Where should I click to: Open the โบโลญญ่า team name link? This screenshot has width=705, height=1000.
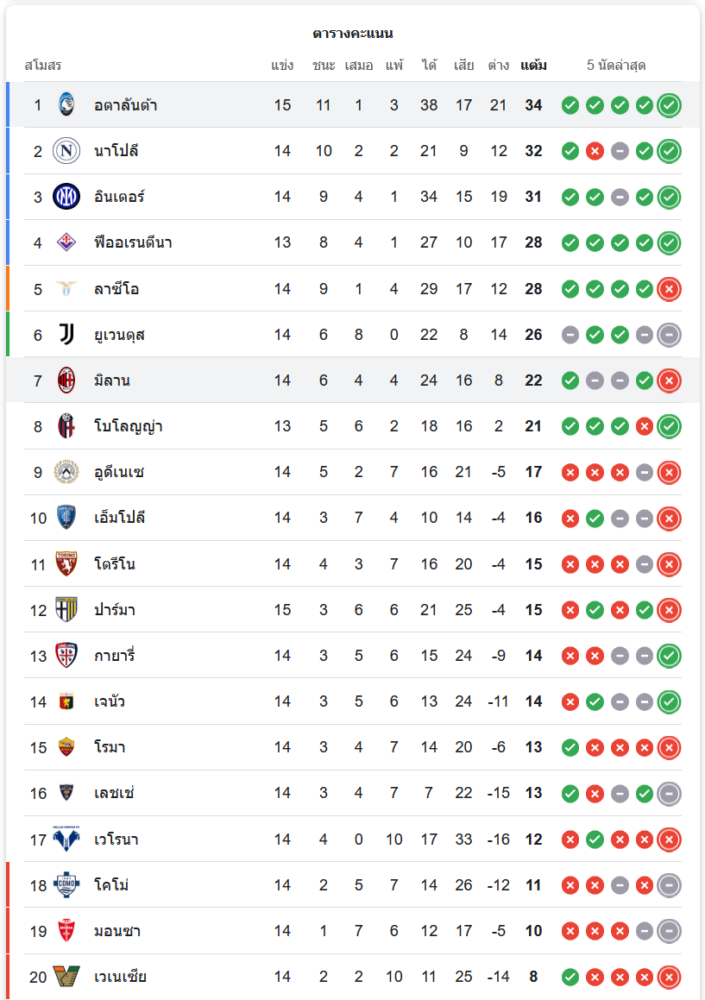pyautogui.click(x=129, y=427)
